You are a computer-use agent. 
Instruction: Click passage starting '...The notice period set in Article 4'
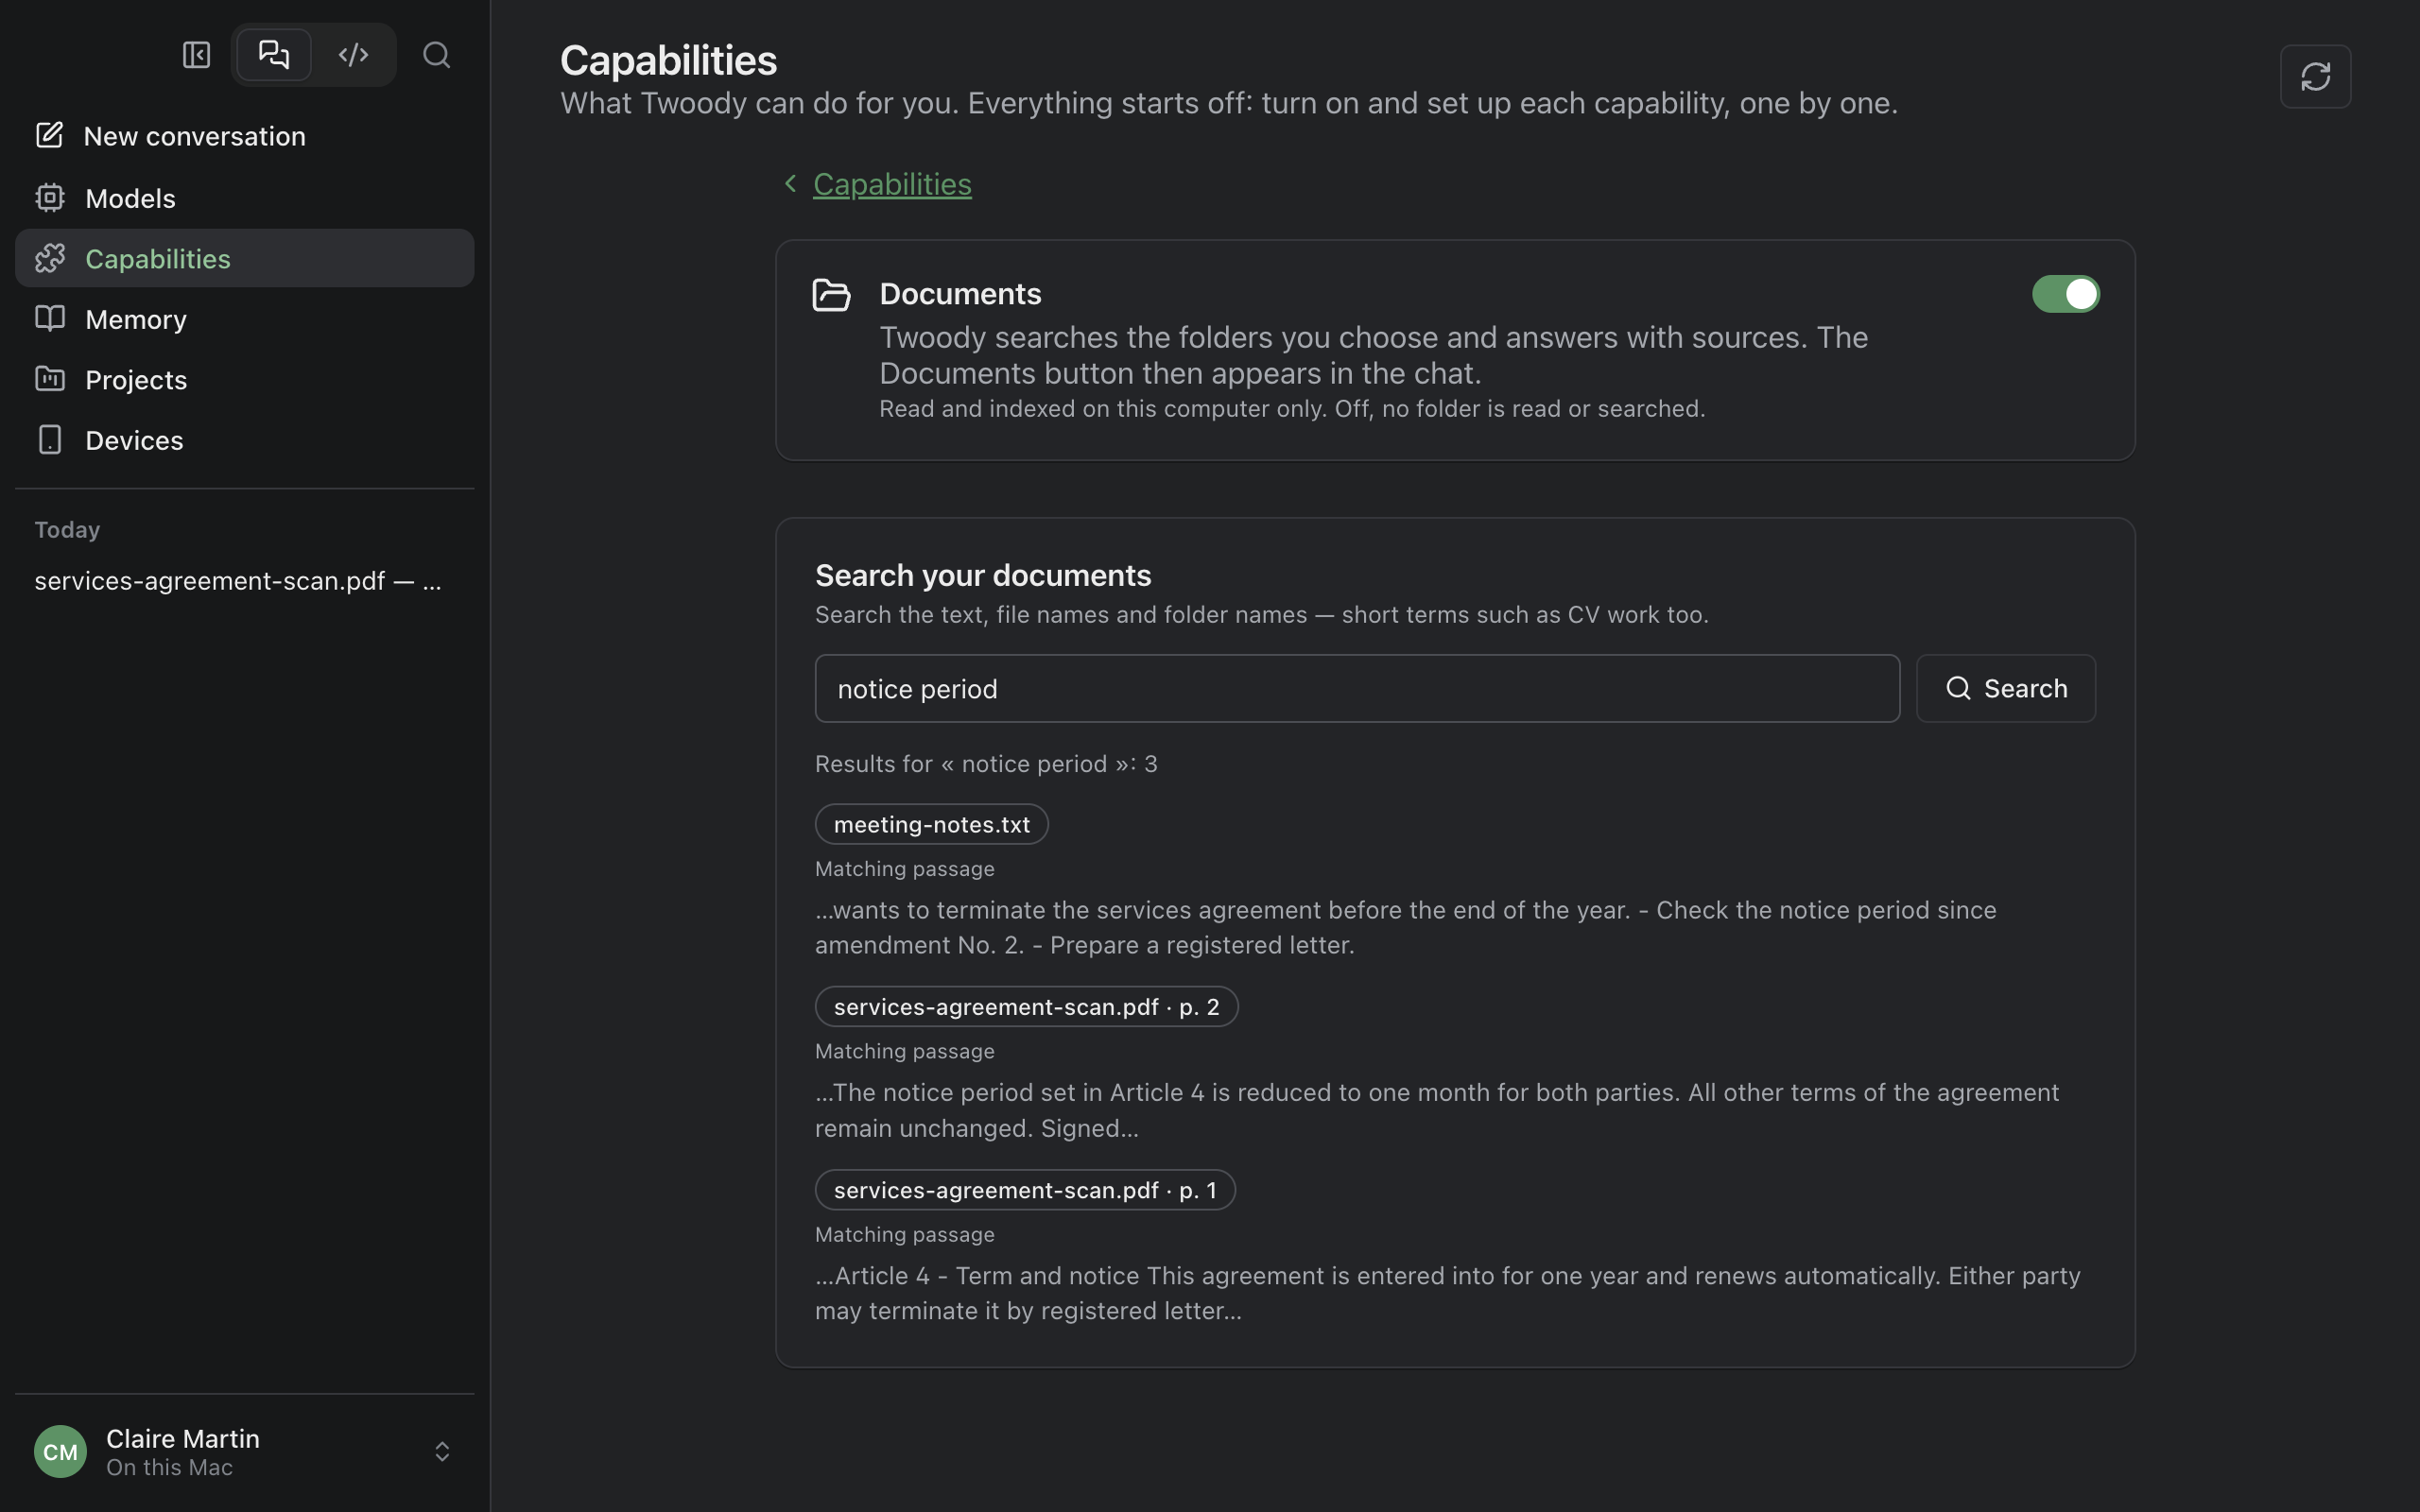pos(1437,1110)
